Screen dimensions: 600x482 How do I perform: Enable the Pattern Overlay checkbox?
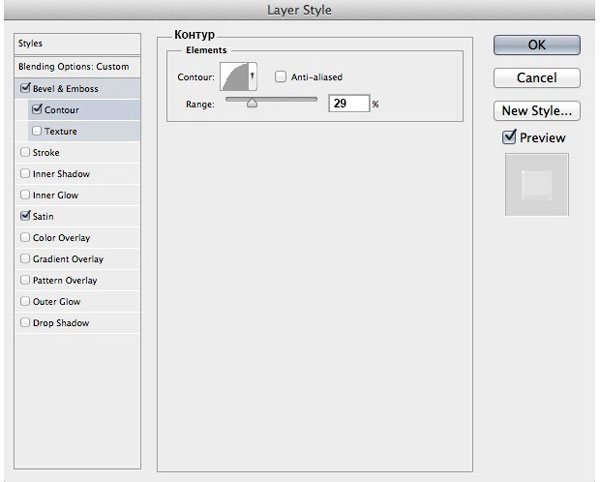tap(25, 280)
